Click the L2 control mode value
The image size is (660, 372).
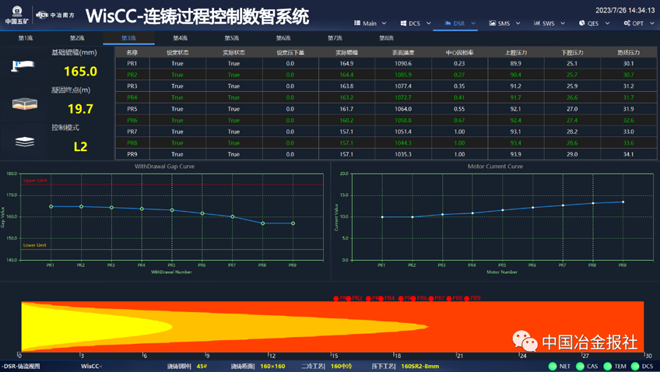coord(80,146)
